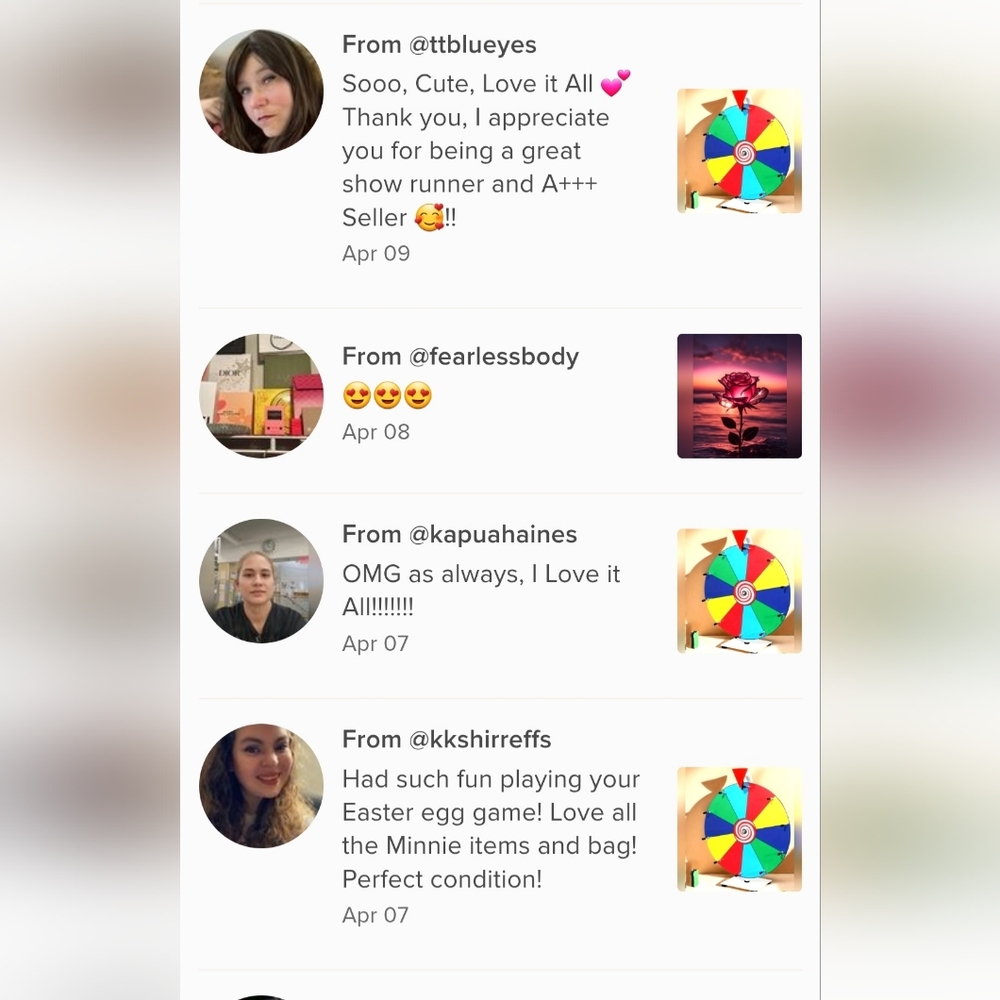Select the heart-eyes emoji review
The image size is (1000, 1000).
tap(387, 395)
